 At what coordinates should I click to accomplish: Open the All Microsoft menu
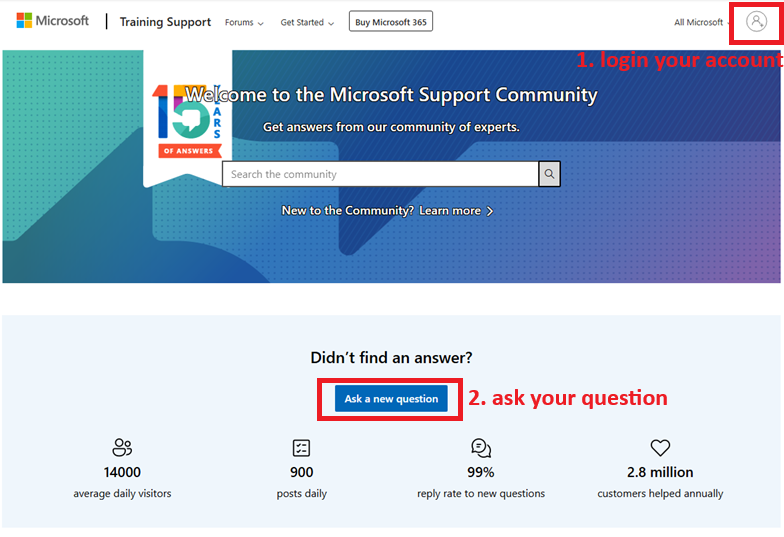[700, 22]
